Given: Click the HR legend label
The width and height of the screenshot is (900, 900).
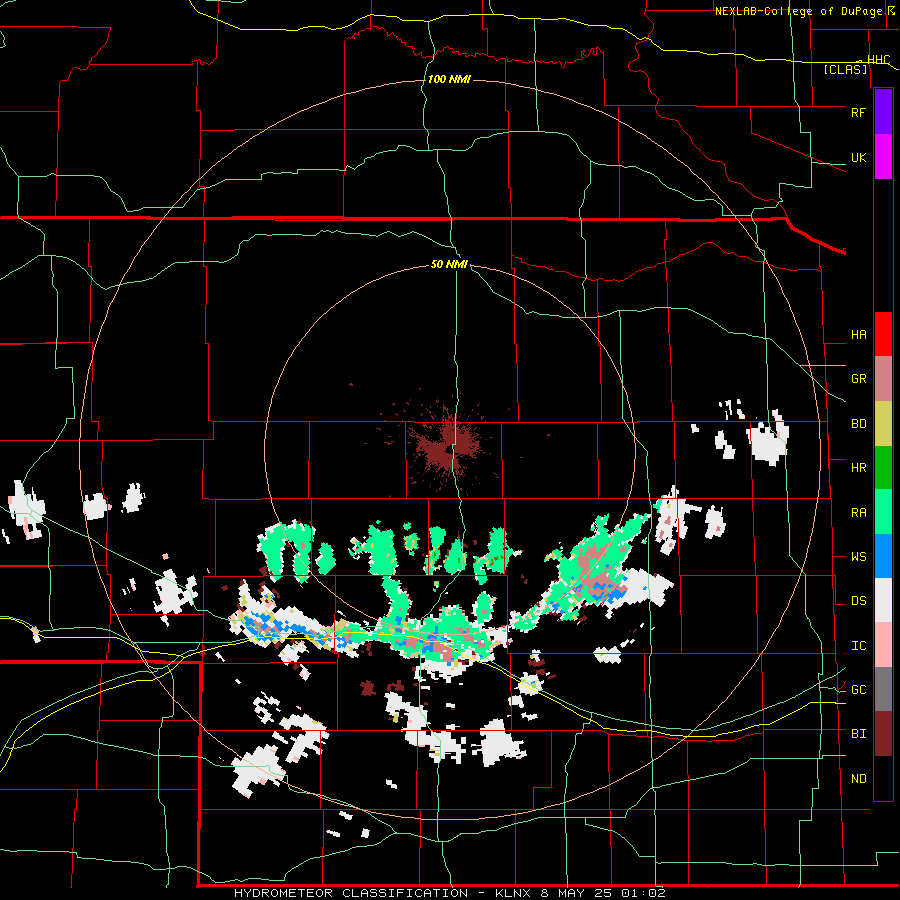Looking at the screenshot, I should coord(858,468).
